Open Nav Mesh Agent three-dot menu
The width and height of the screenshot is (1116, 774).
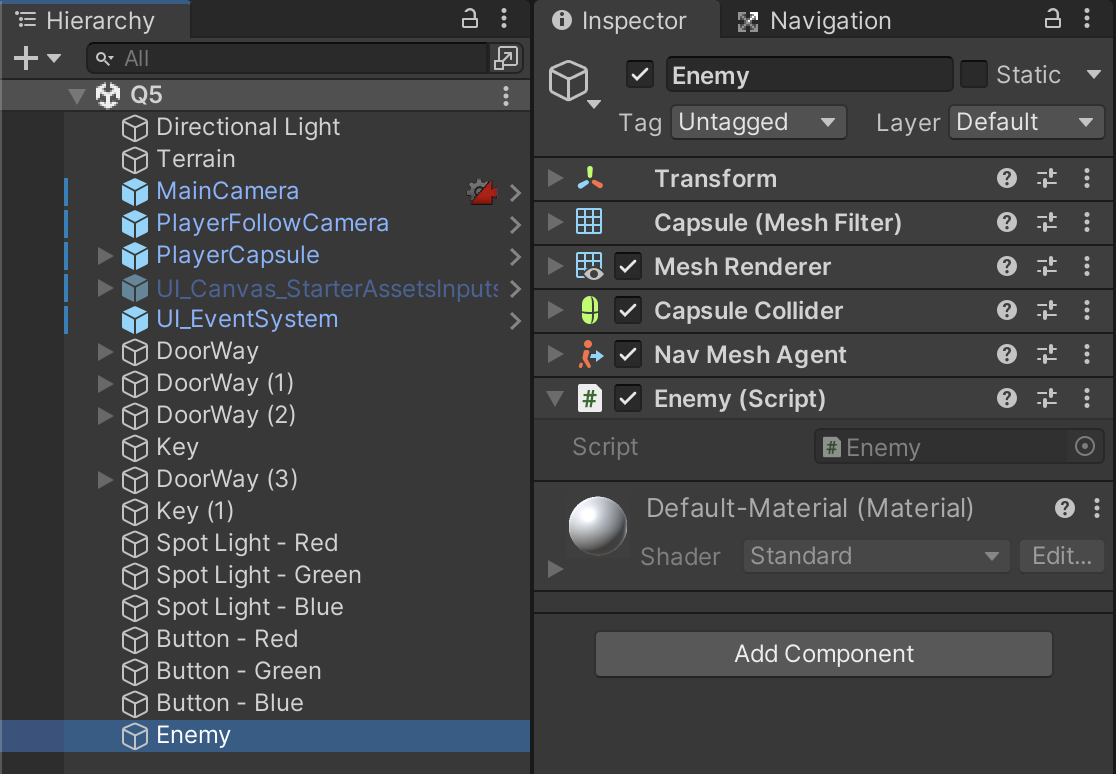click(x=1087, y=355)
